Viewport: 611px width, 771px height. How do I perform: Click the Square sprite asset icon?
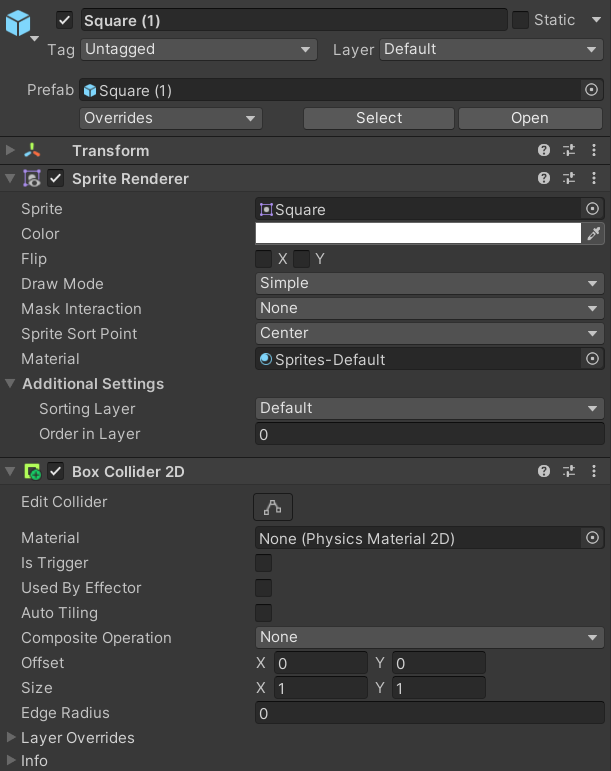(266, 209)
